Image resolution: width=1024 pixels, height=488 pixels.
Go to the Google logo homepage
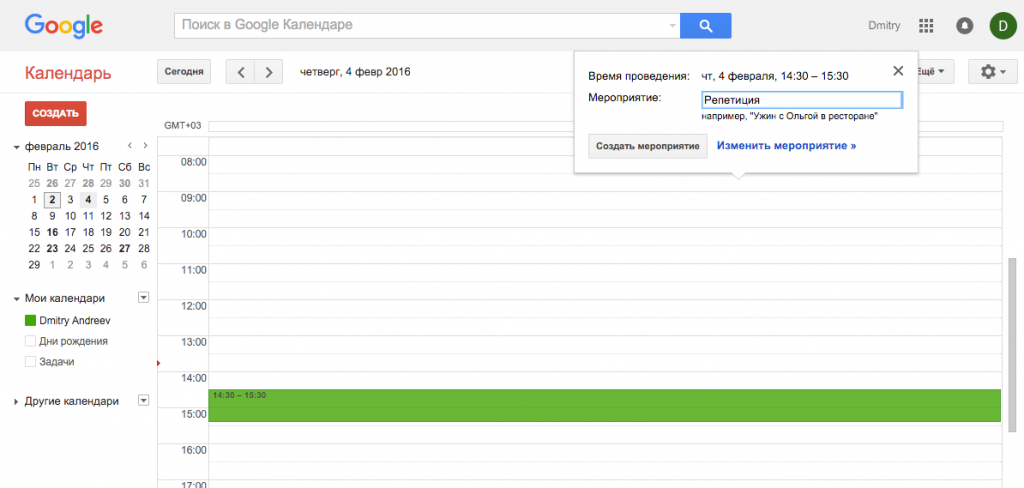click(64, 25)
